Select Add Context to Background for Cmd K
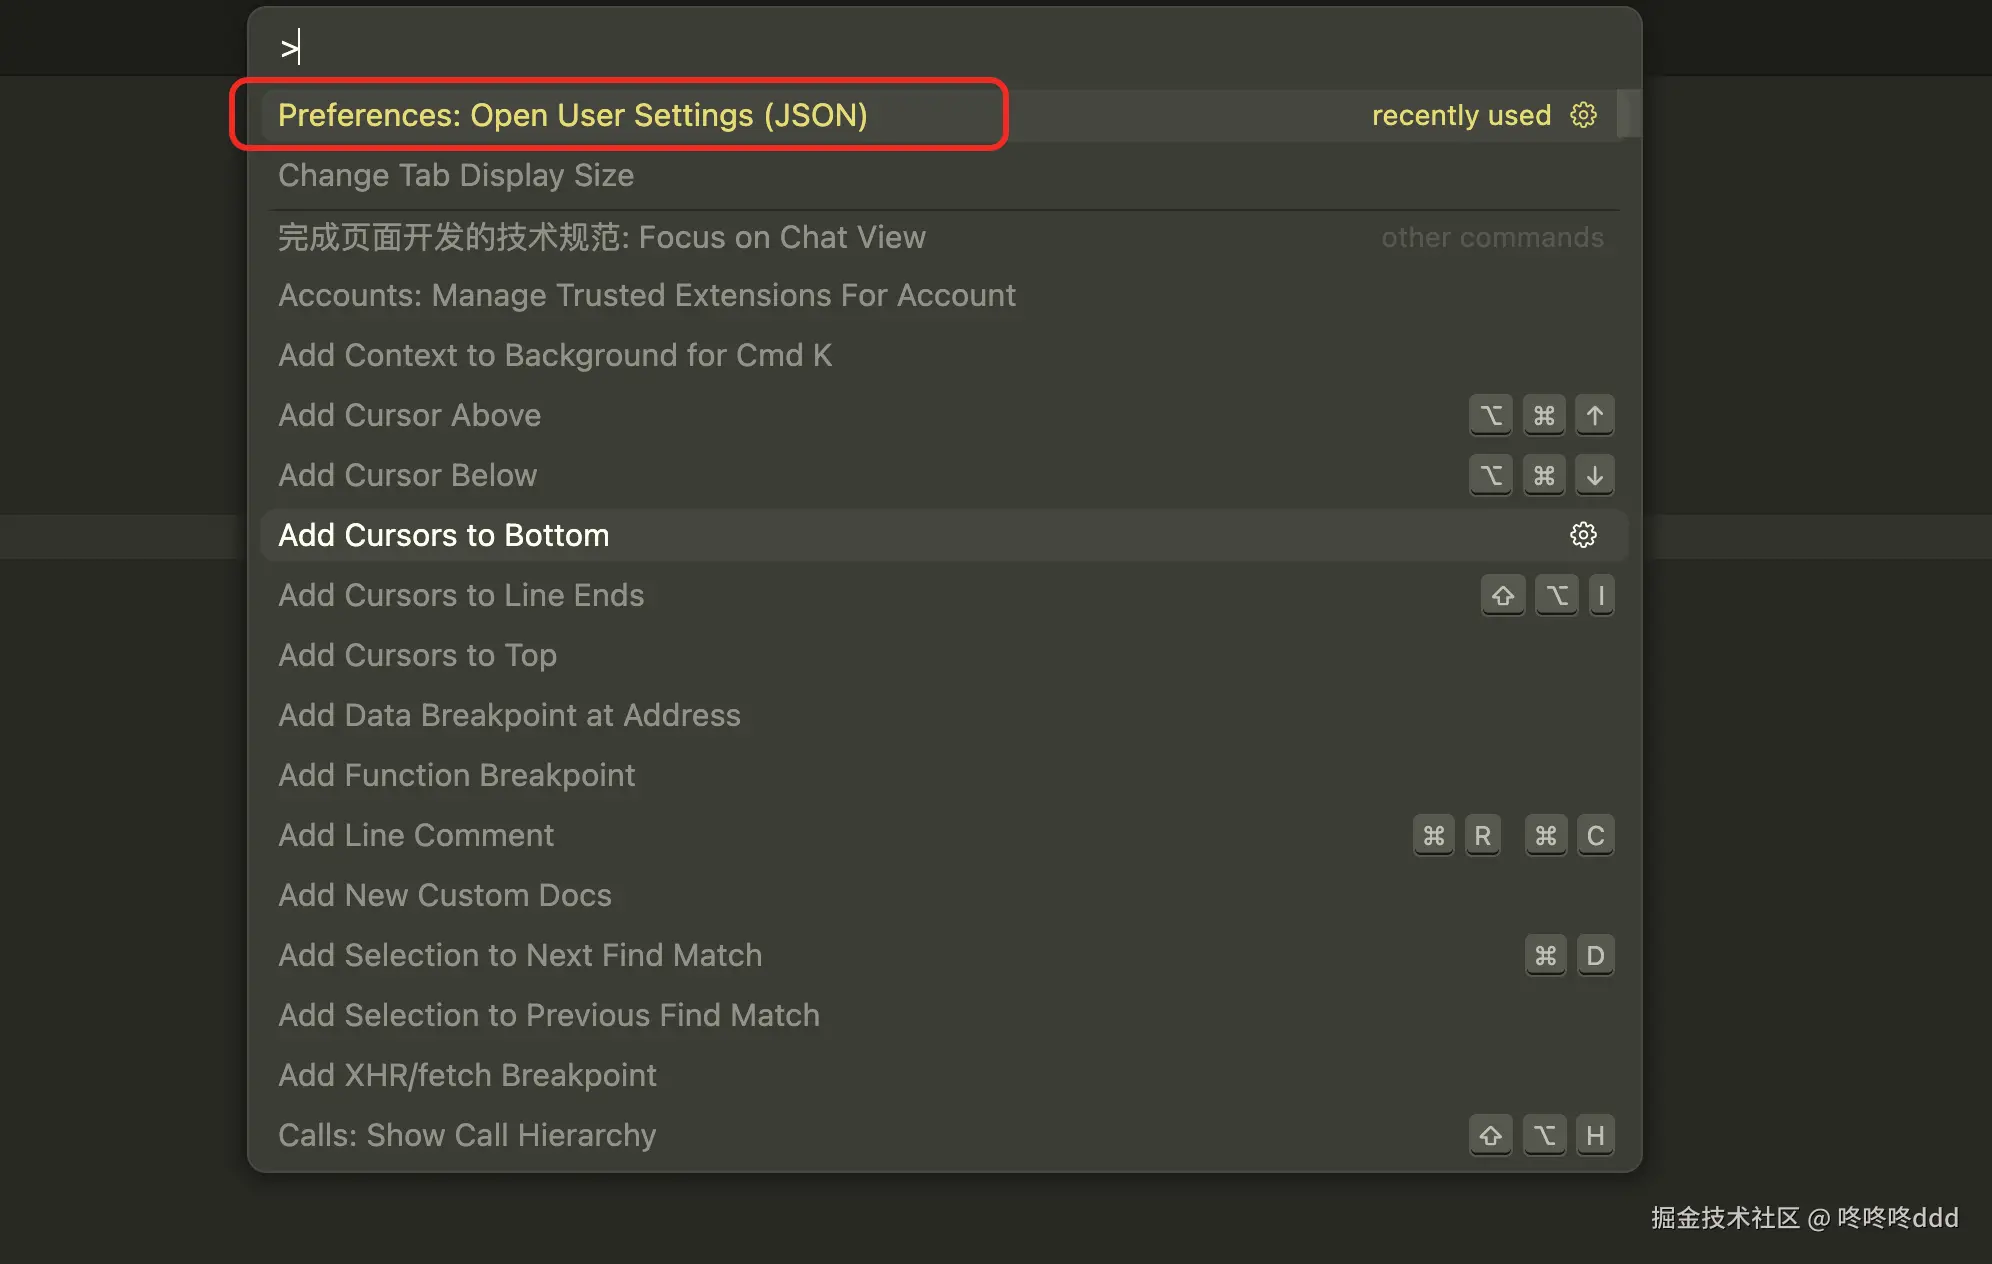This screenshot has width=1992, height=1264. pyautogui.click(x=555, y=355)
